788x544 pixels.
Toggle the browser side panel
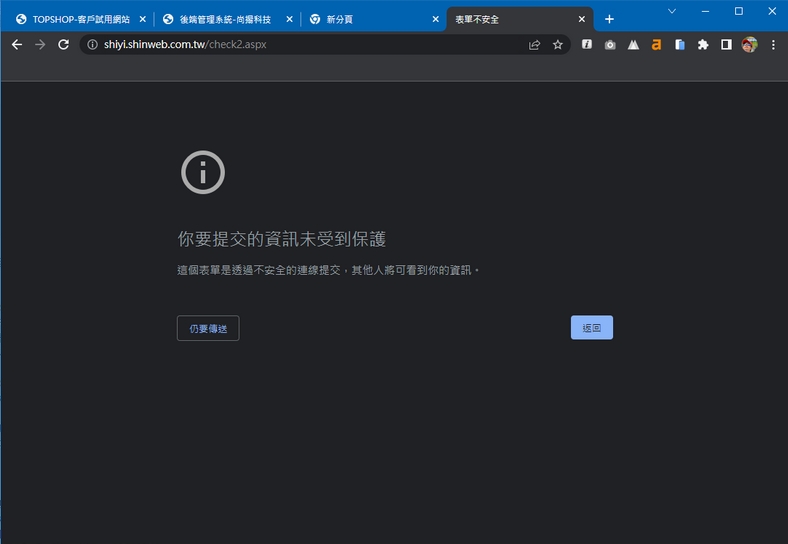coord(726,45)
